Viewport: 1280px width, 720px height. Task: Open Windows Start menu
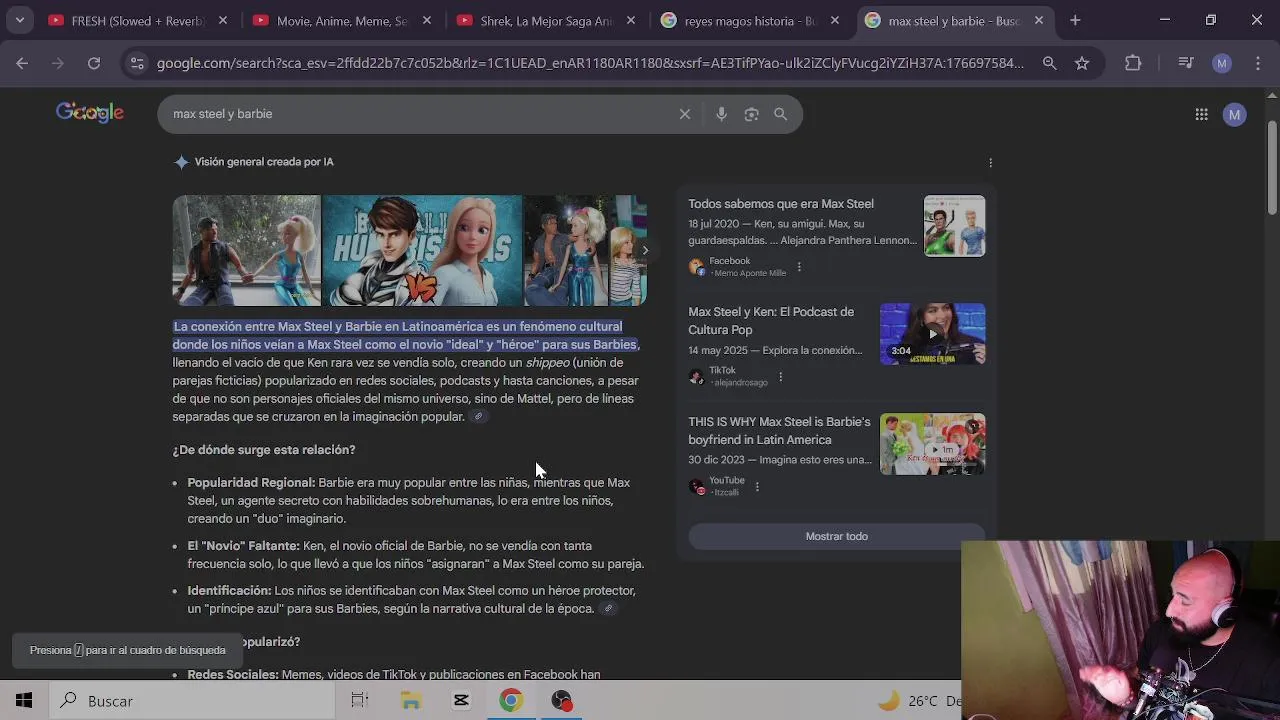tap(24, 701)
